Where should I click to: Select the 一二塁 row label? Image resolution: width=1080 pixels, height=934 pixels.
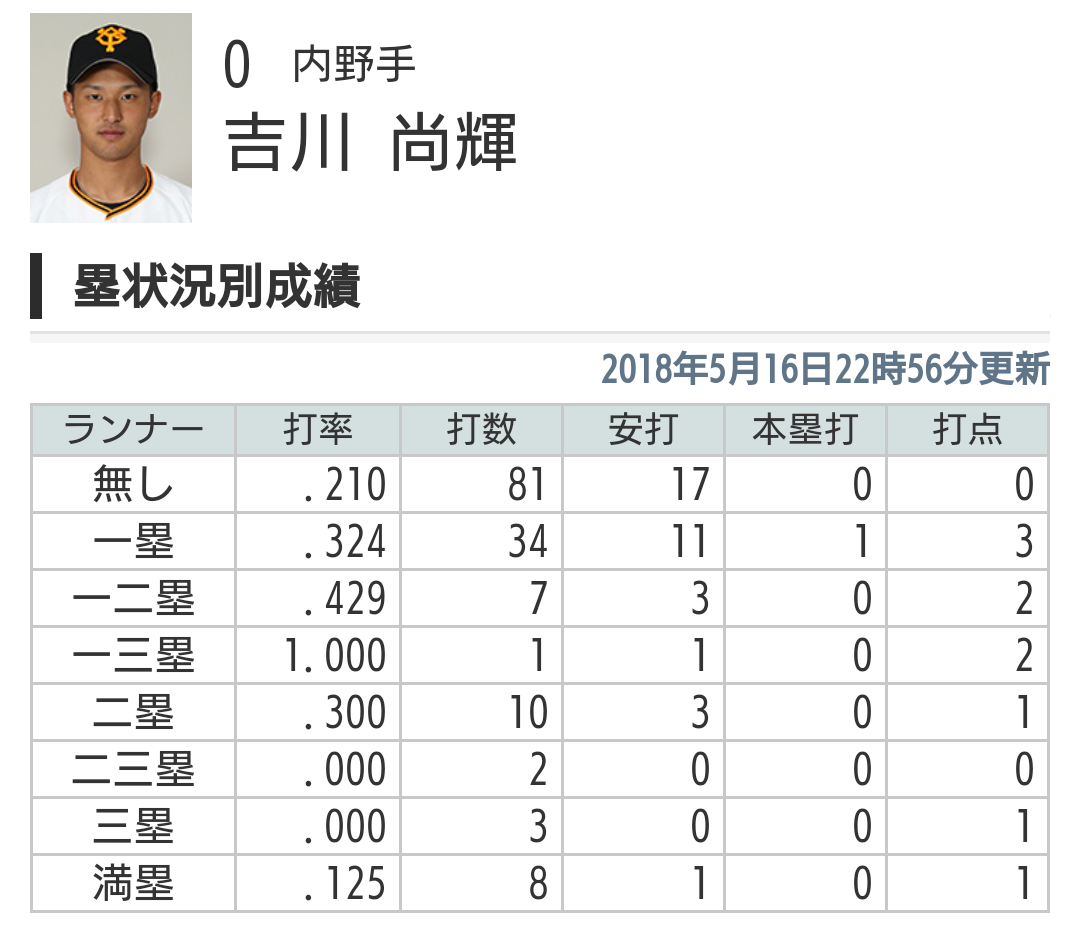pos(133,600)
